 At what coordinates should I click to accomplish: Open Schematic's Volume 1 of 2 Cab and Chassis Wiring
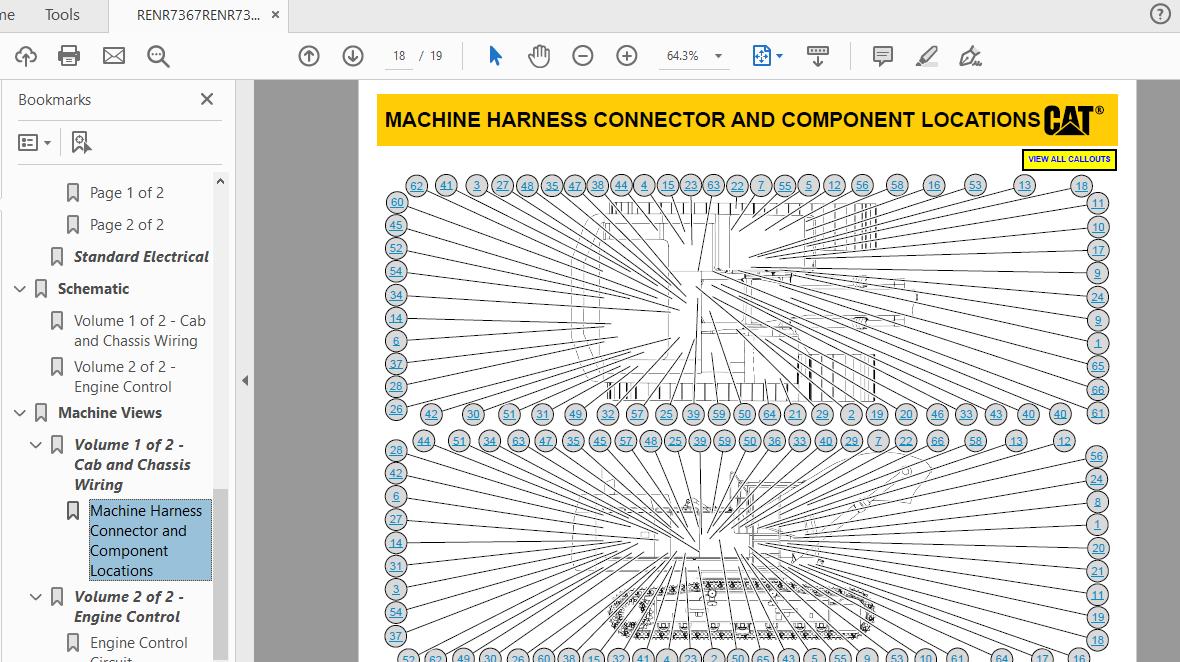140,331
